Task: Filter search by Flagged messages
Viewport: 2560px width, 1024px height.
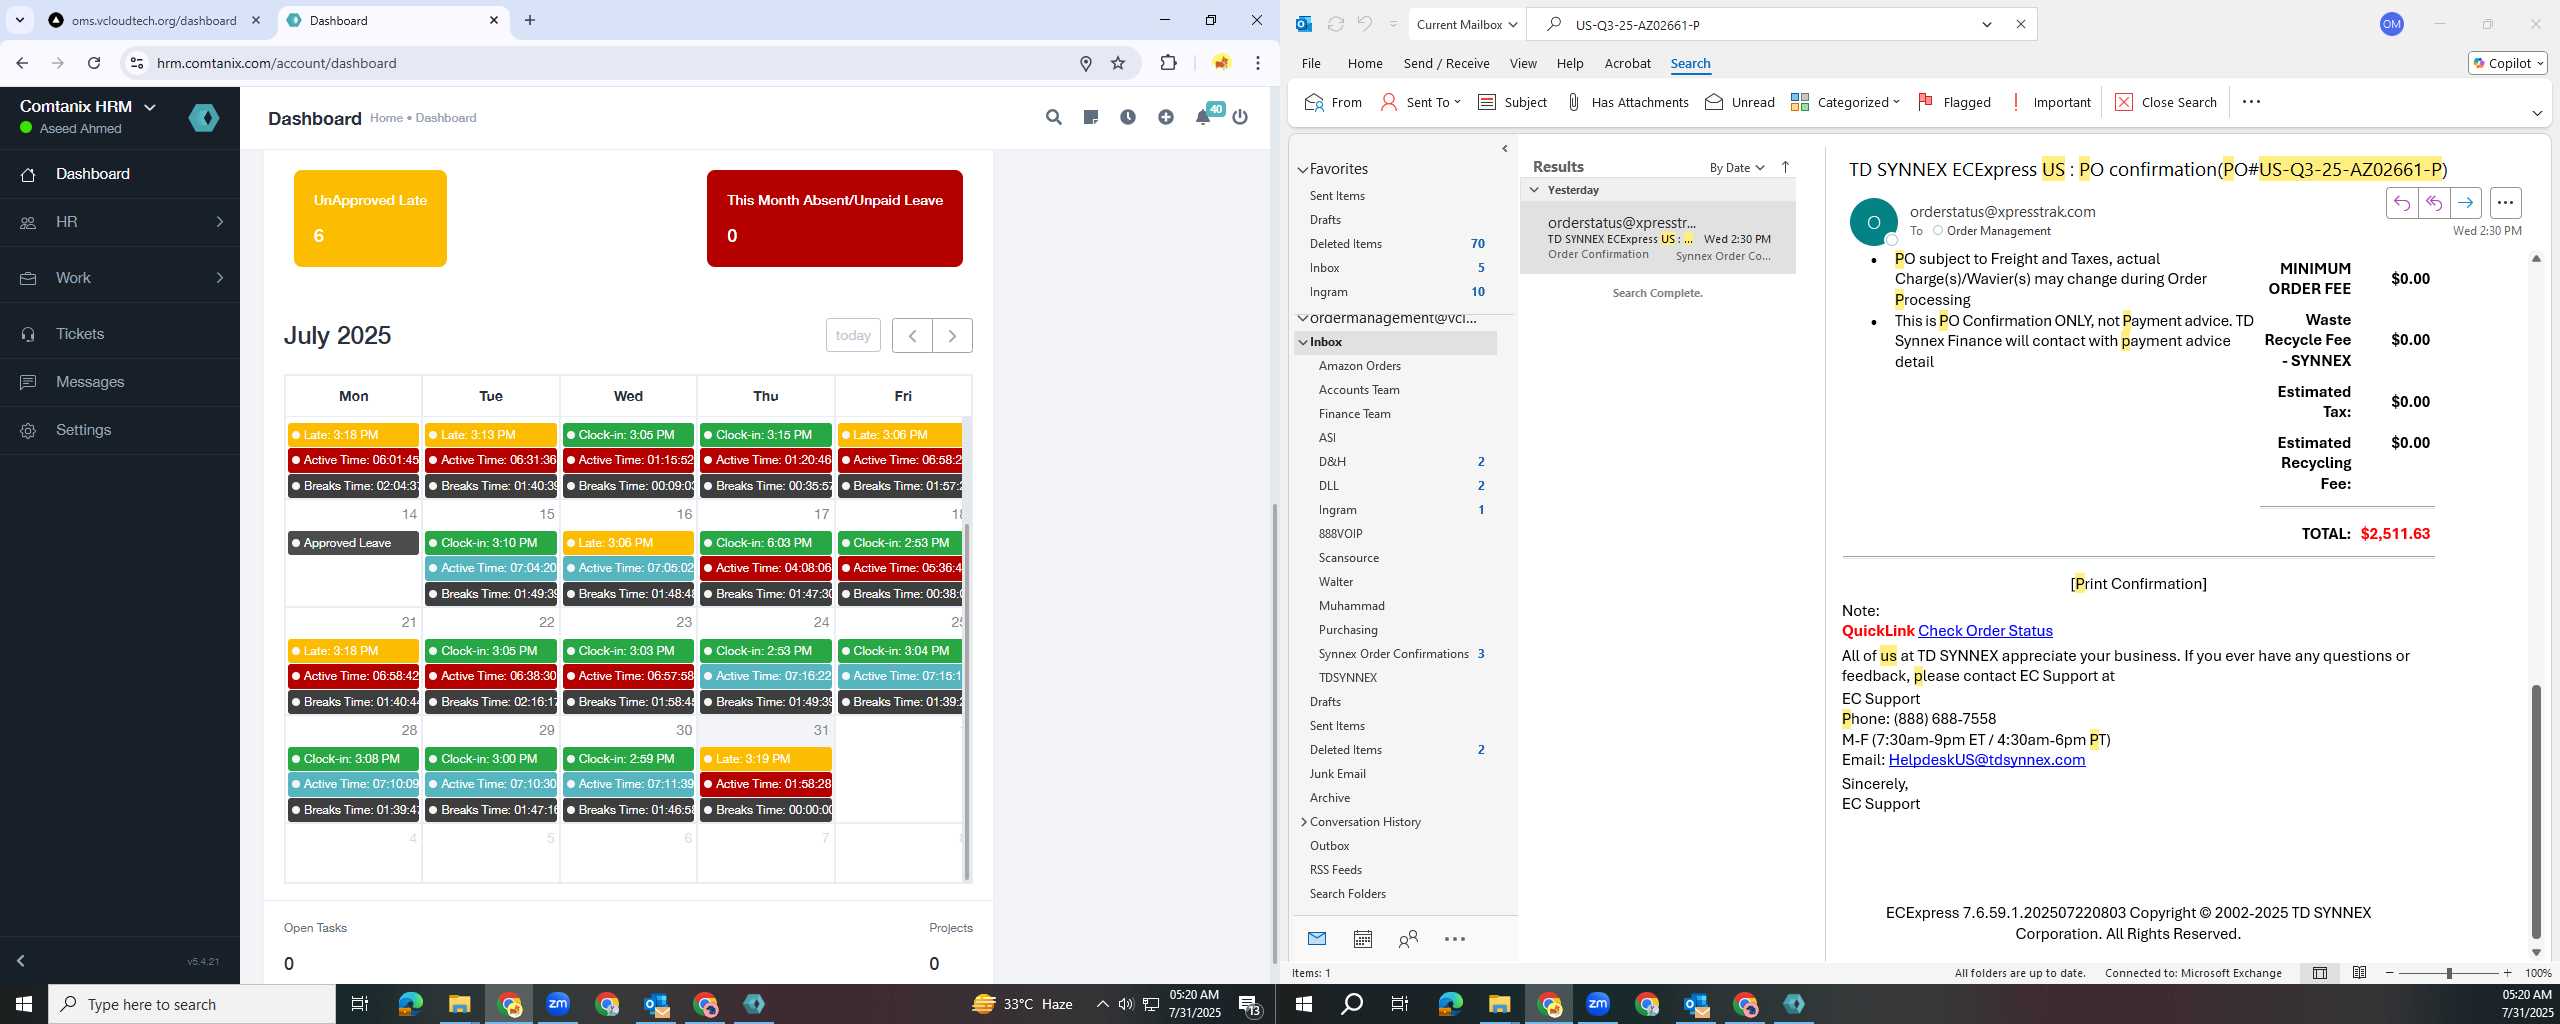Action: tap(1954, 102)
